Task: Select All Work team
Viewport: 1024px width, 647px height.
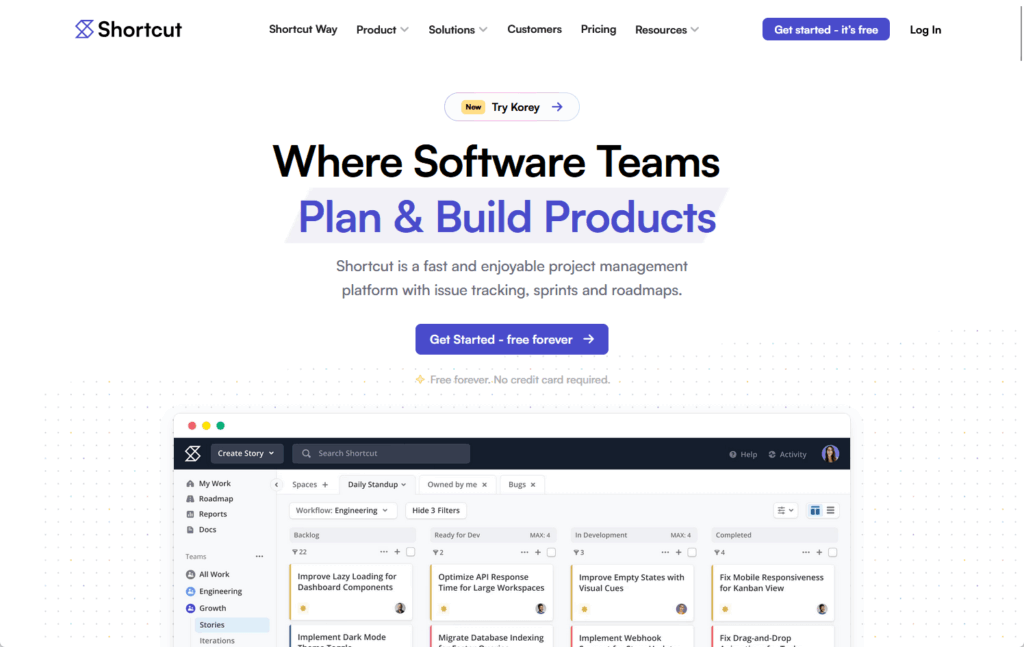Action: click(x=208, y=575)
